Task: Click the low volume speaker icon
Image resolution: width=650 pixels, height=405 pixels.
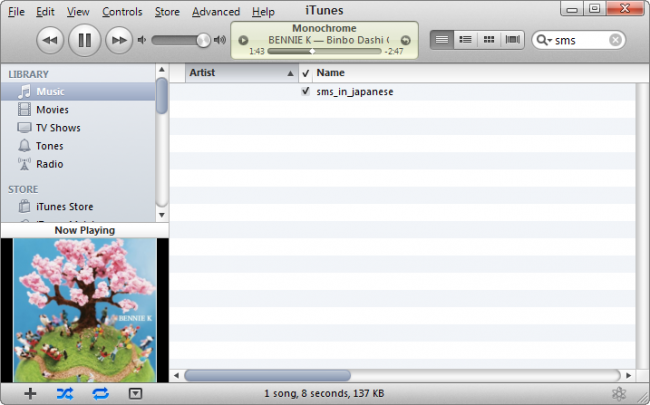Action: tap(142, 40)
